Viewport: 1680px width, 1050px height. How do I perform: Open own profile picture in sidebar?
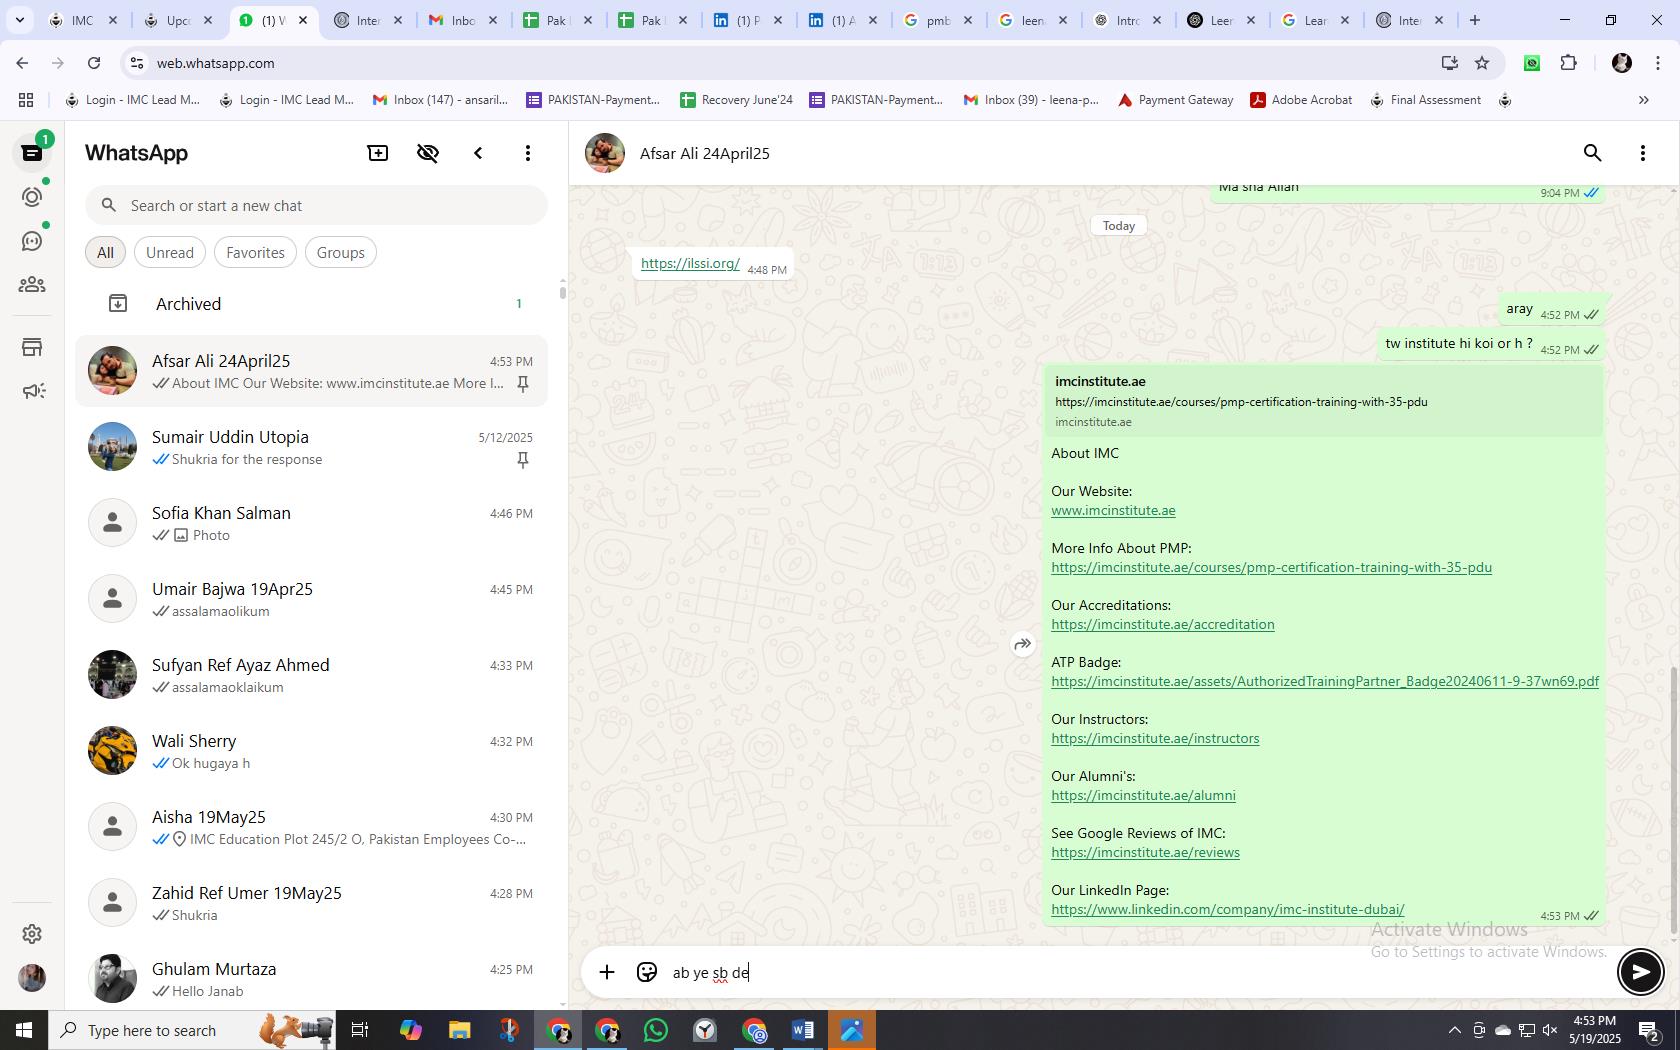pyautogui.click(x=32, y=977)
